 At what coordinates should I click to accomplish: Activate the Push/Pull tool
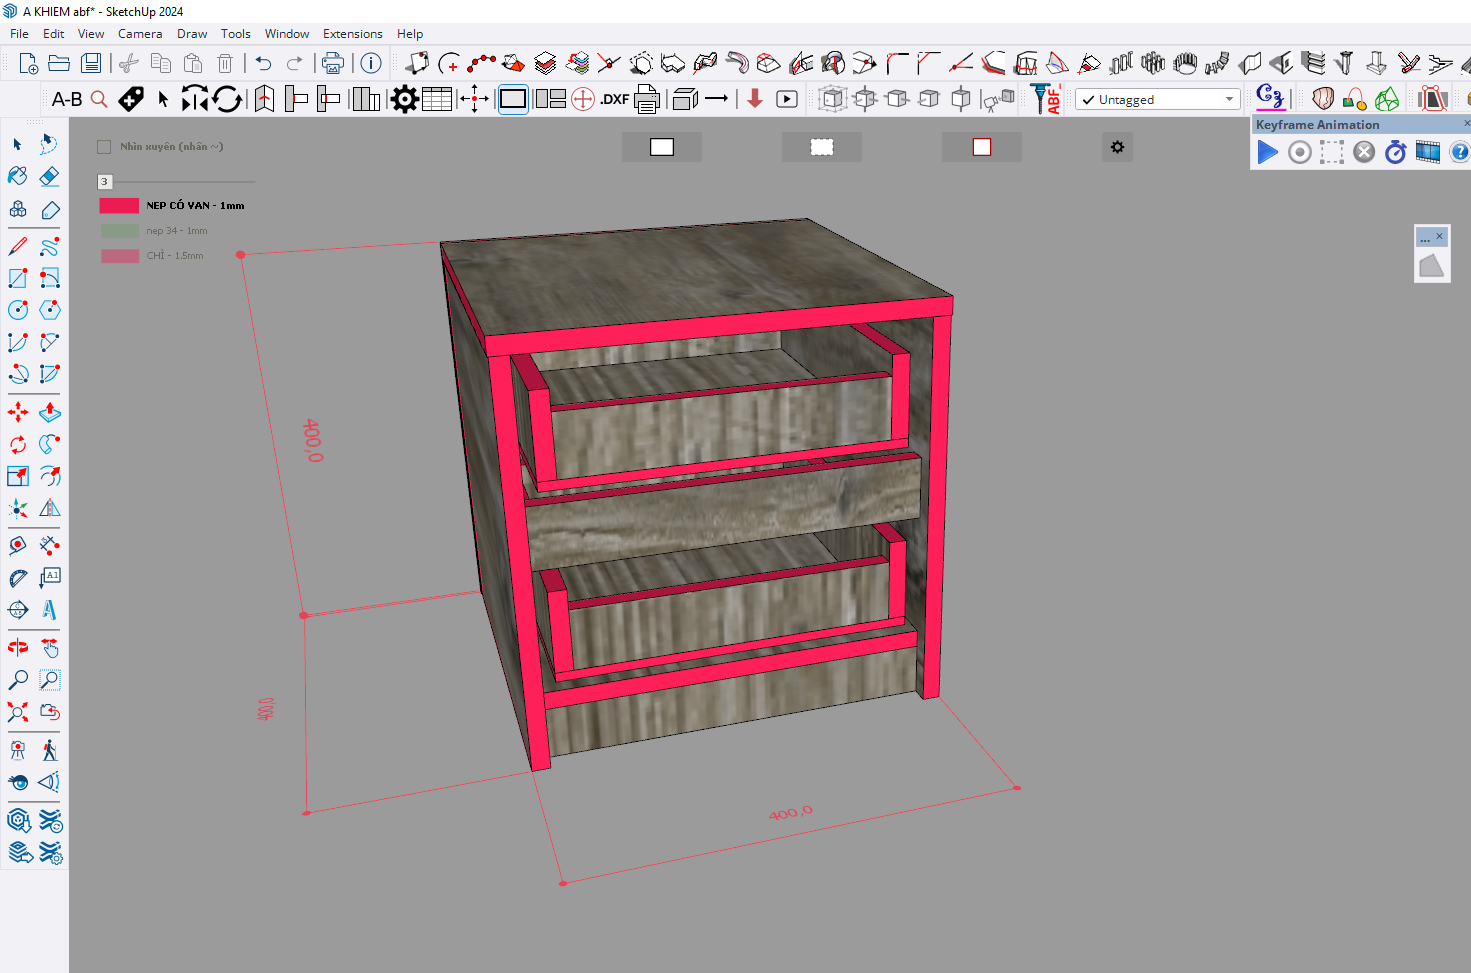pos(50,412)
